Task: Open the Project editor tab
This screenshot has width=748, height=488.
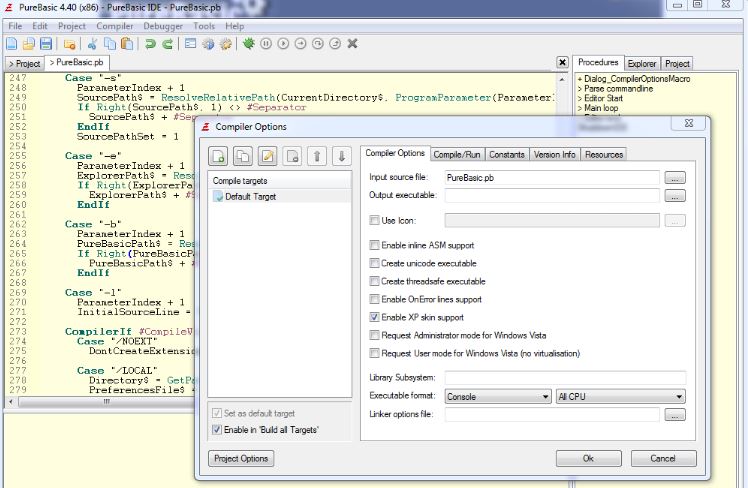Action: click(24, 63)
